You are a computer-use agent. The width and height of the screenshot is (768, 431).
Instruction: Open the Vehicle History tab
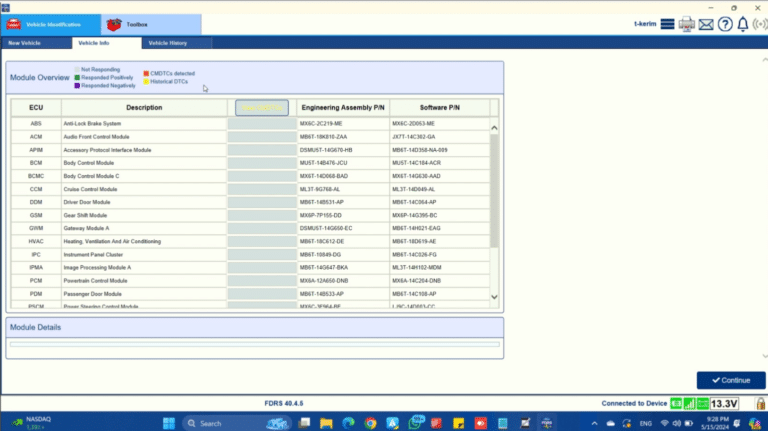(x=169, y=43)
